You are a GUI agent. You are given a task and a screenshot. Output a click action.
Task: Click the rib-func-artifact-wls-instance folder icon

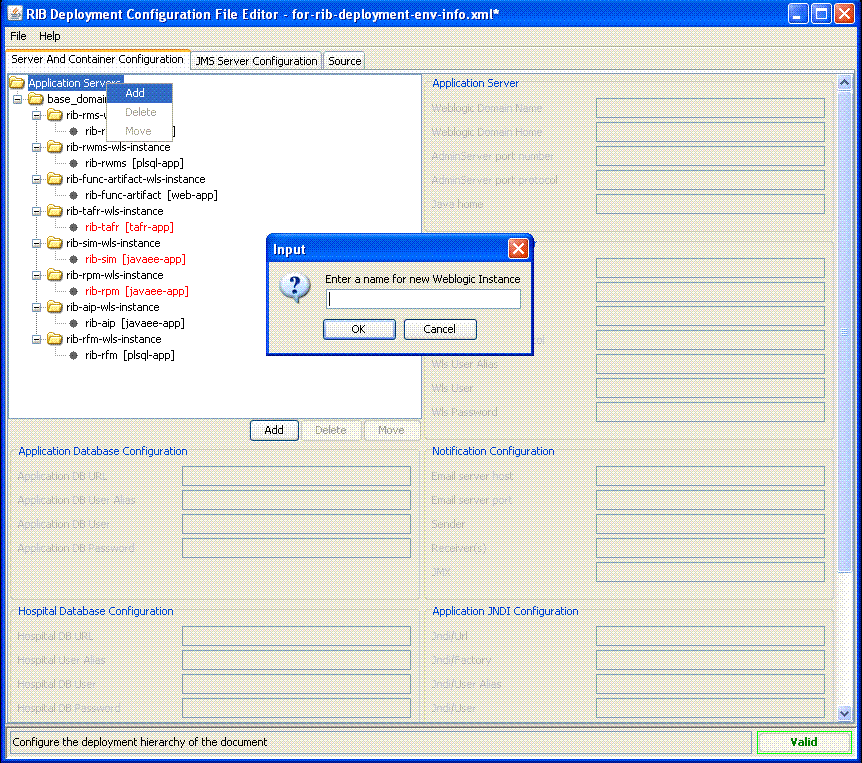(54, 179)
